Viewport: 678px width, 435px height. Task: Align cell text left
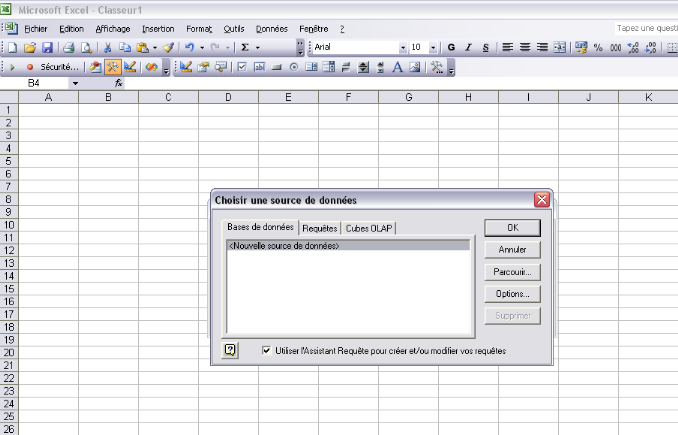[x=508, y=48]
